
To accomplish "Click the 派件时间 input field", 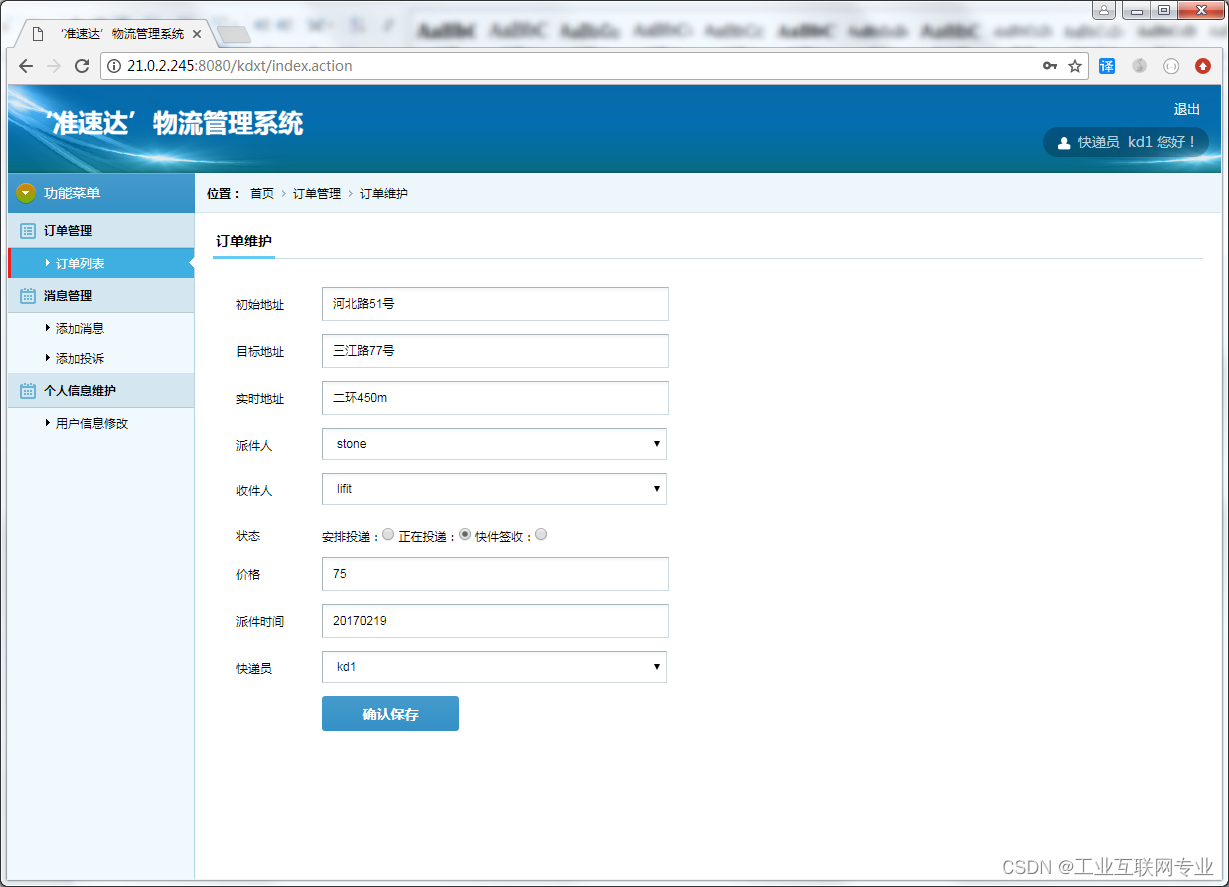I will (x=495, y=621).
